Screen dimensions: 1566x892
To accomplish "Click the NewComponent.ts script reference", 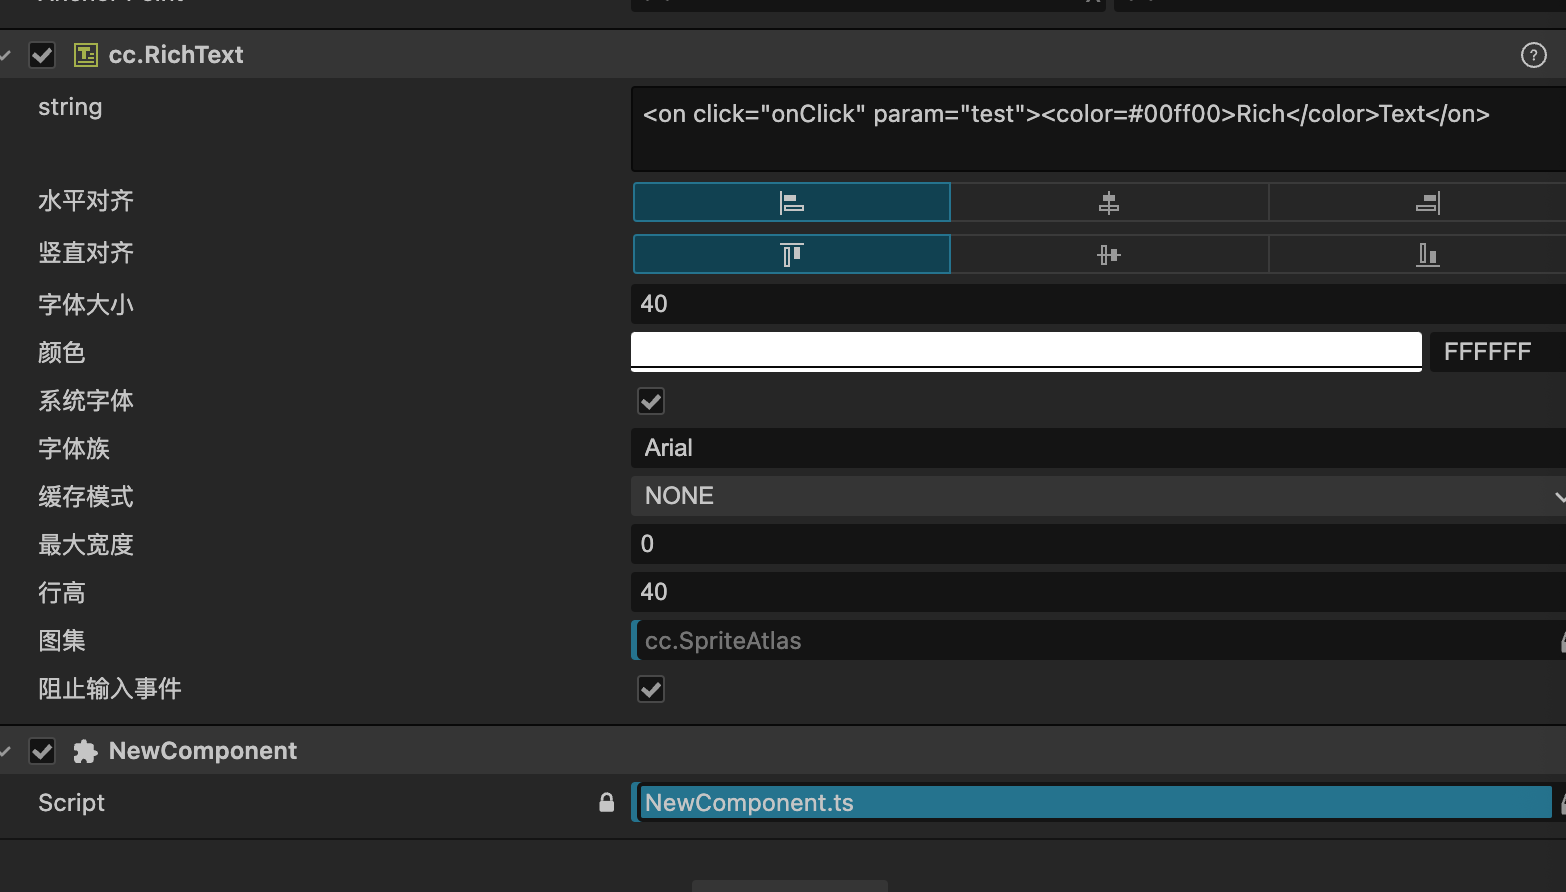I will click(x=1095, y=802).
